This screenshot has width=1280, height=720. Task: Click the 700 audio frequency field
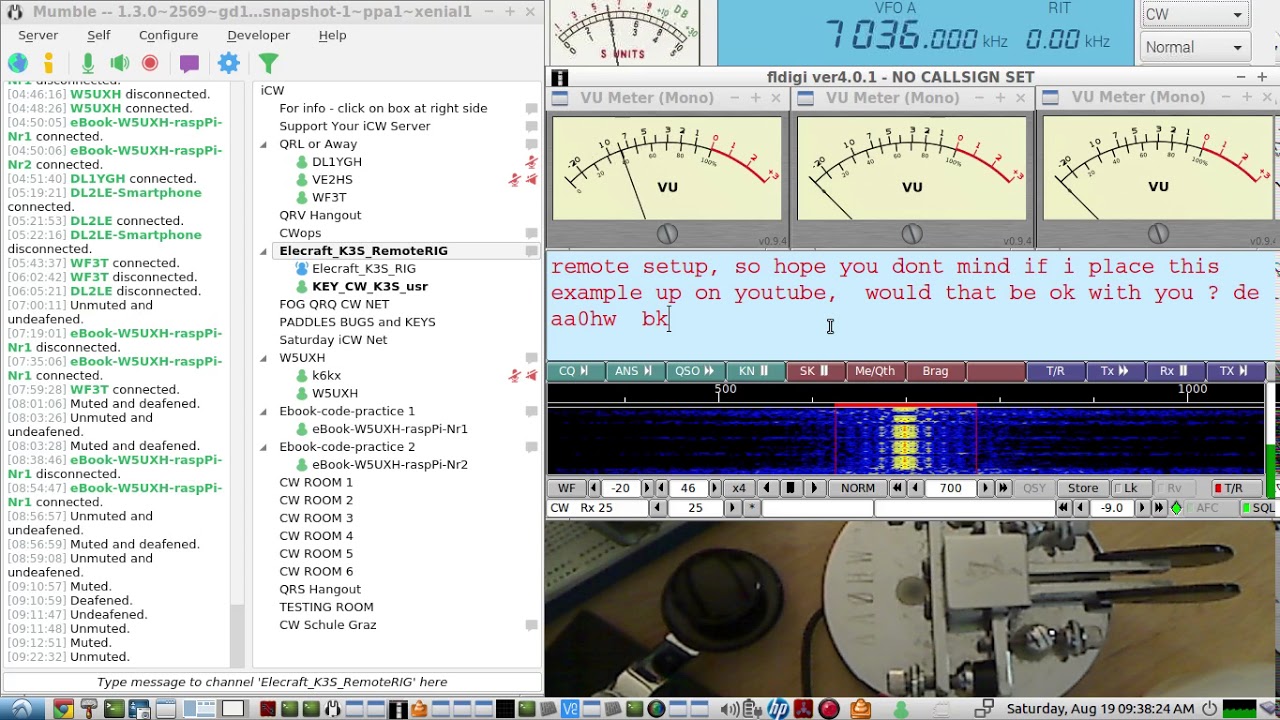coord(950,488)
